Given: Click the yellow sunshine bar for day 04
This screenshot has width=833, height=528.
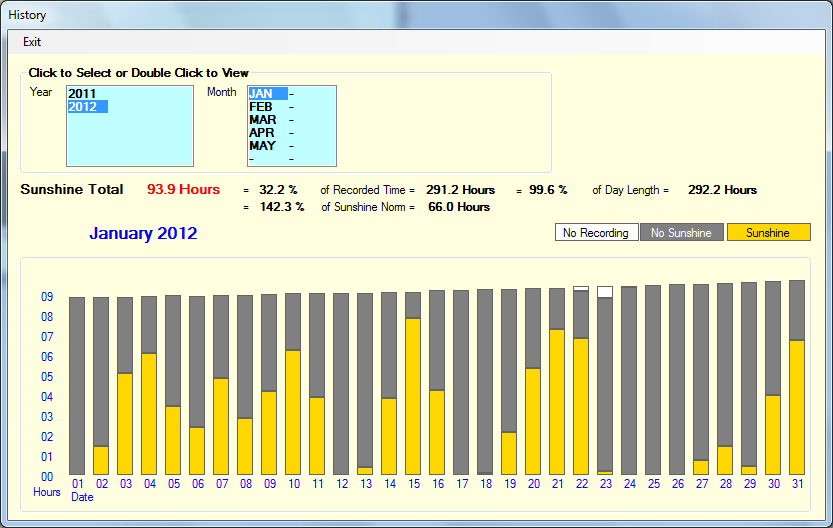Looking at the screenshot, I should 149,413.
